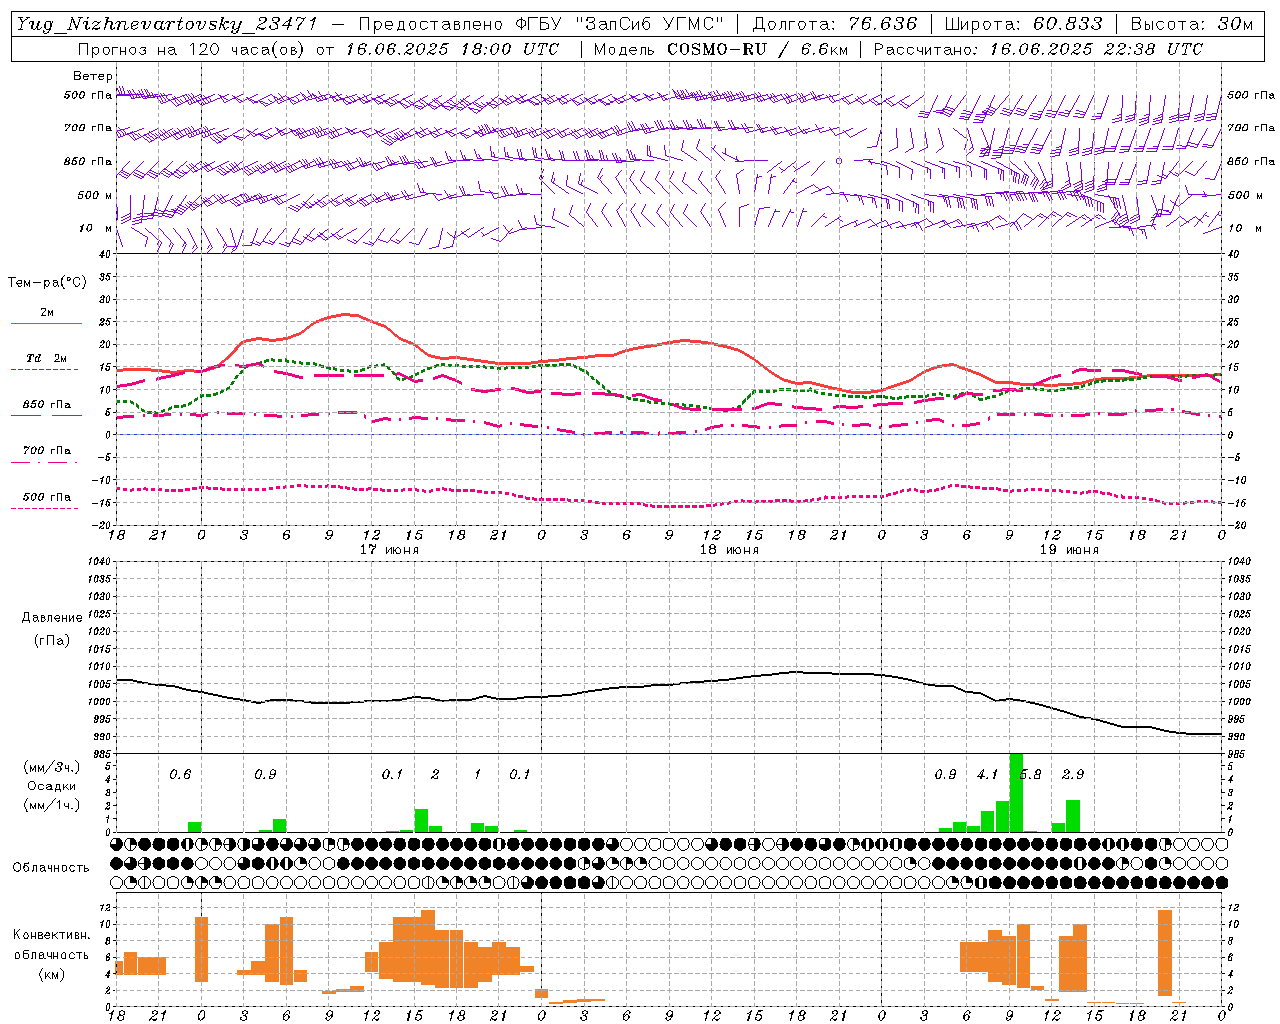Image resolution: width=1280 pixels, height=1024 pixels.
Task: Click the 5.8 precipitation total value
Action: pyautogui.click(x=1030, y=774)
